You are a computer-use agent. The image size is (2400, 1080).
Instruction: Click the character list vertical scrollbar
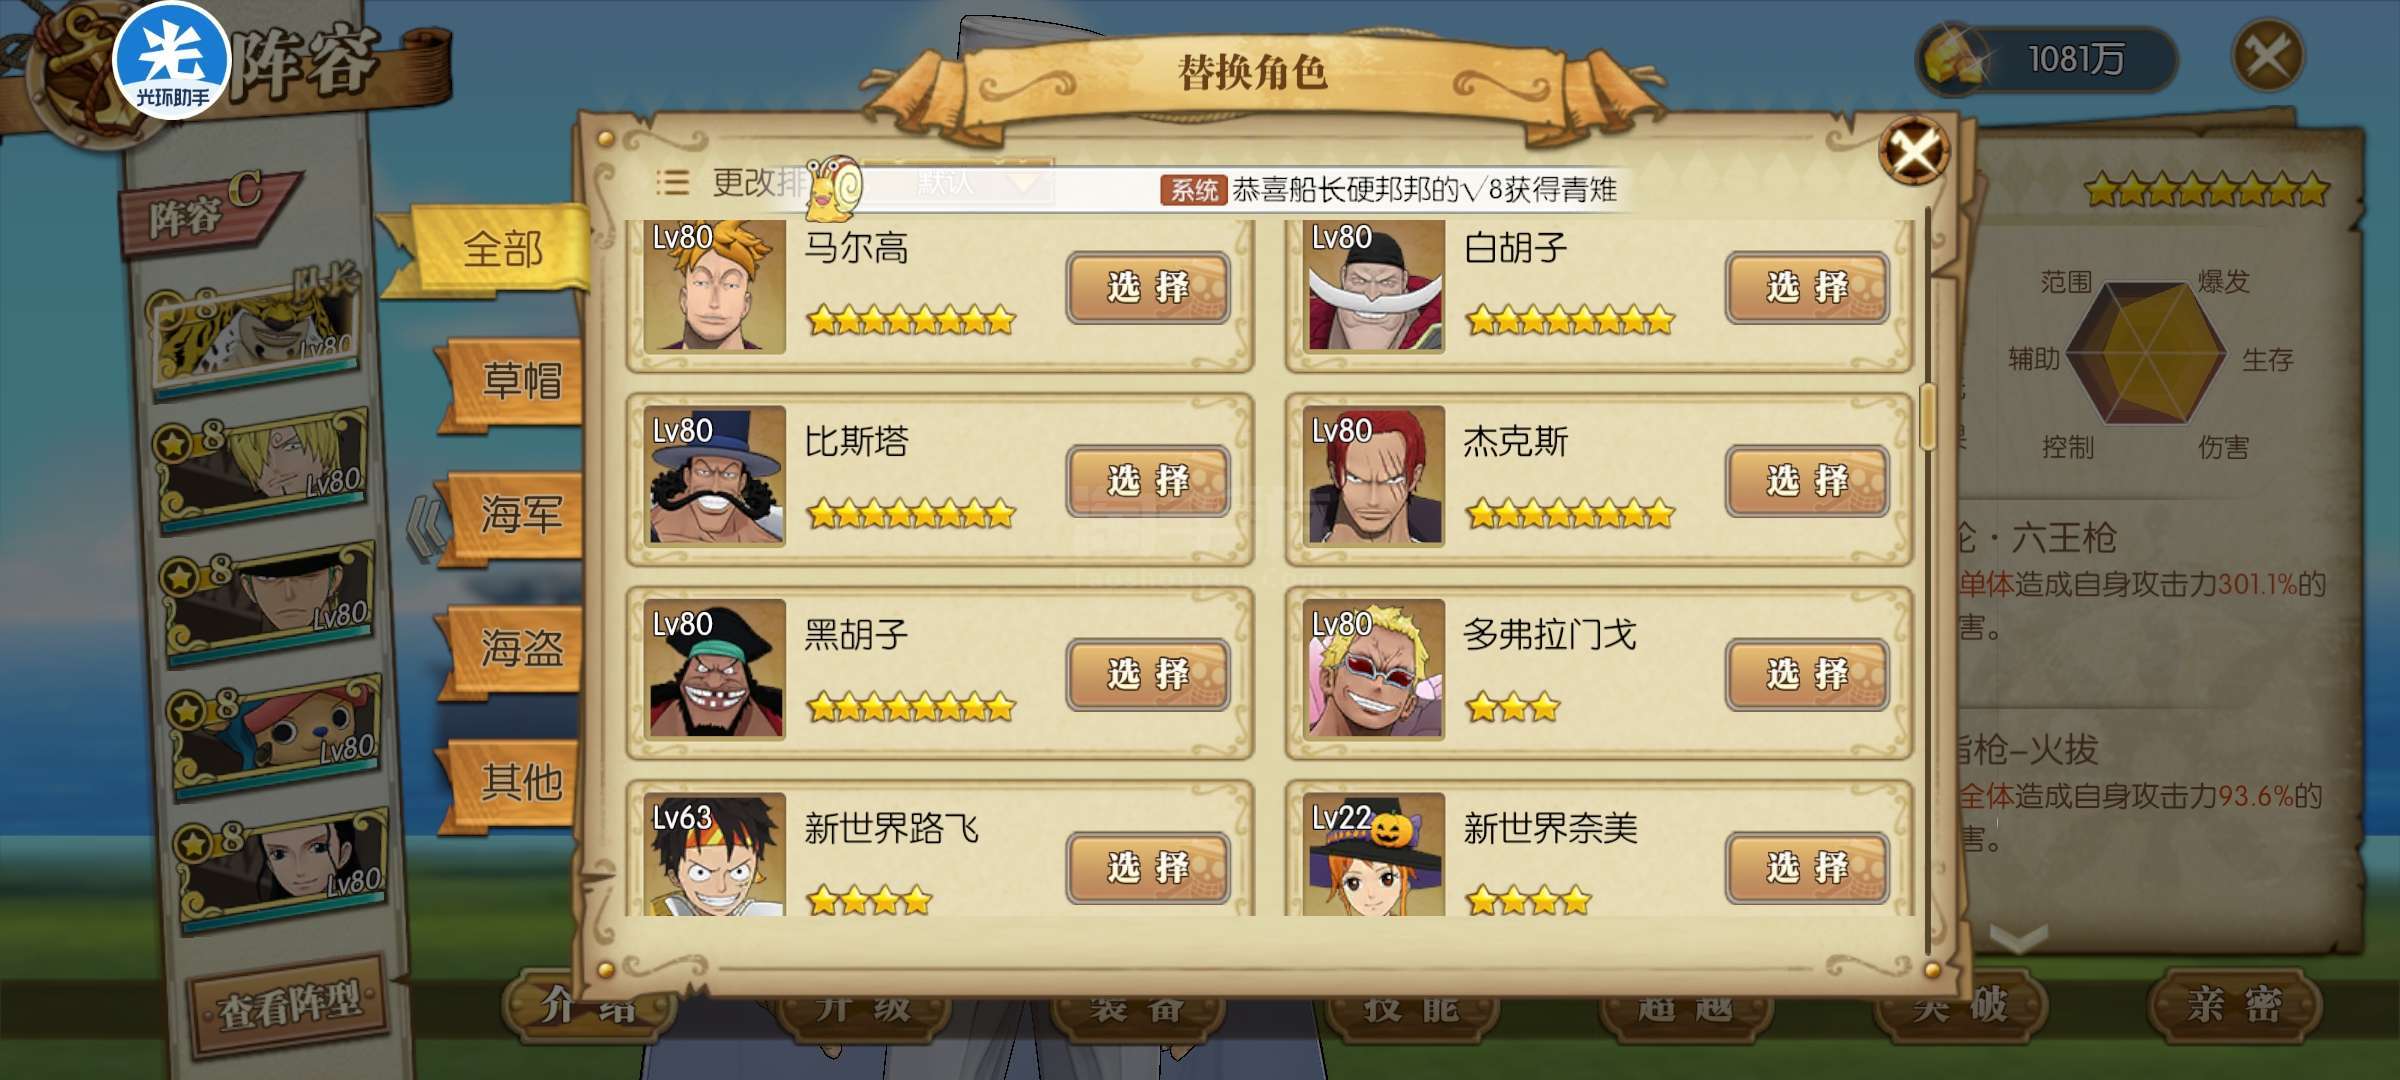click(1928, 416)
